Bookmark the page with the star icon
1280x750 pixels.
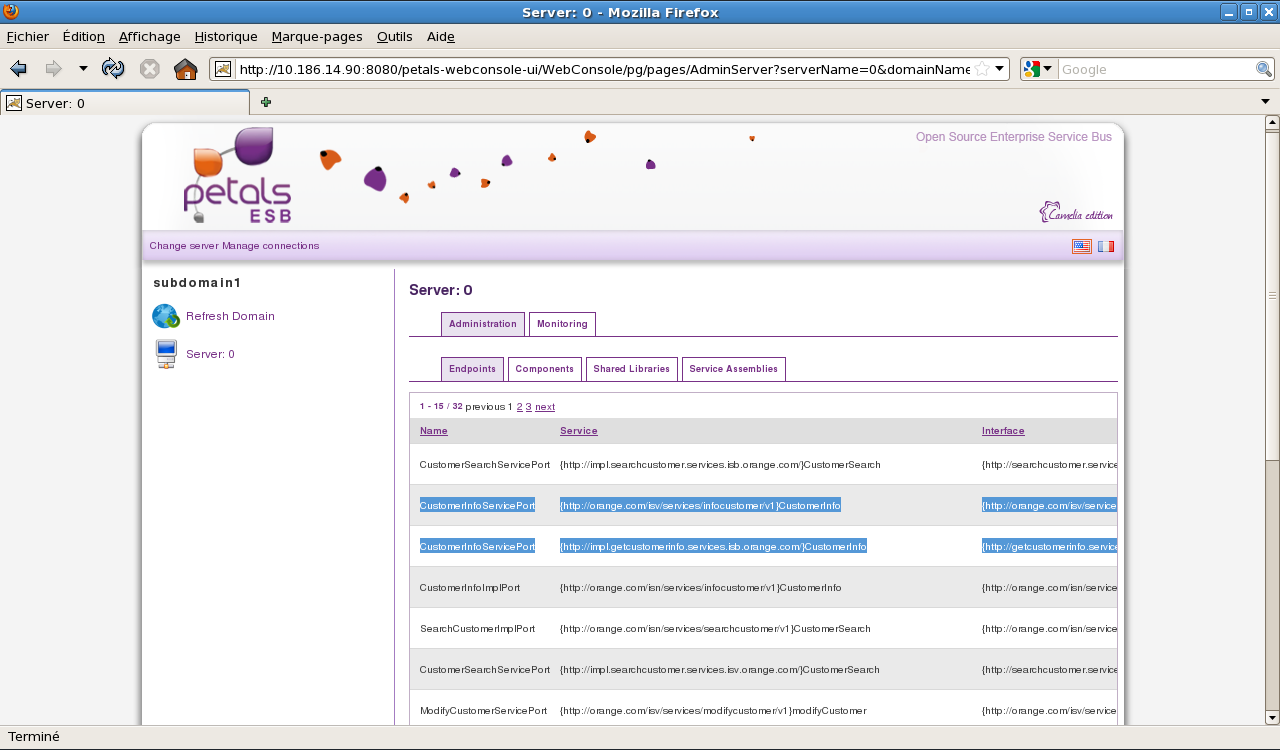(x=982, y=69)
